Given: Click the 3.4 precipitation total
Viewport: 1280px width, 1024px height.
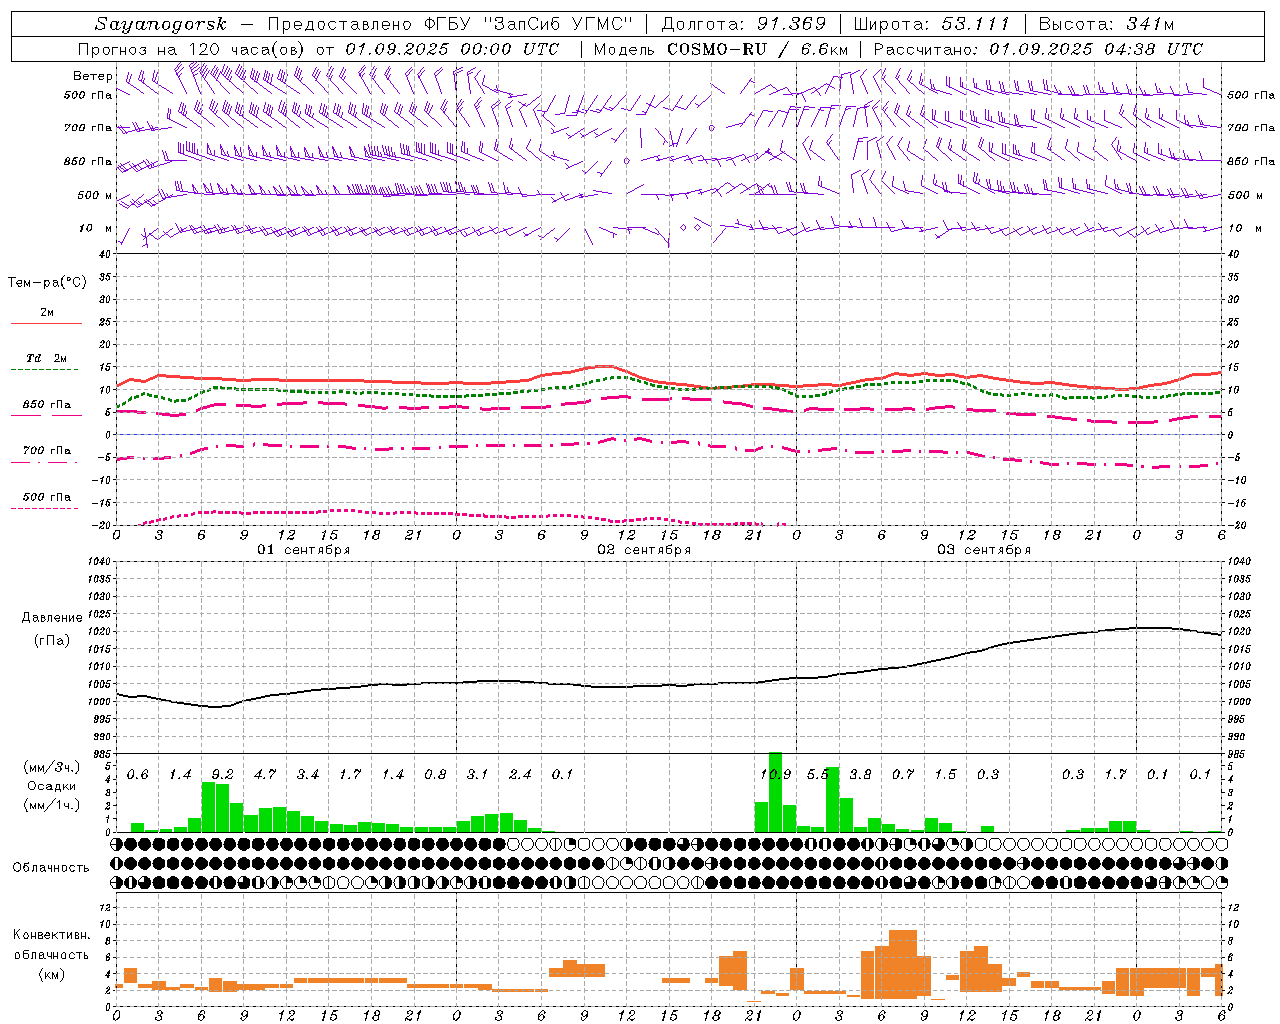Looking at the screenshot, I should pos(308,774).
